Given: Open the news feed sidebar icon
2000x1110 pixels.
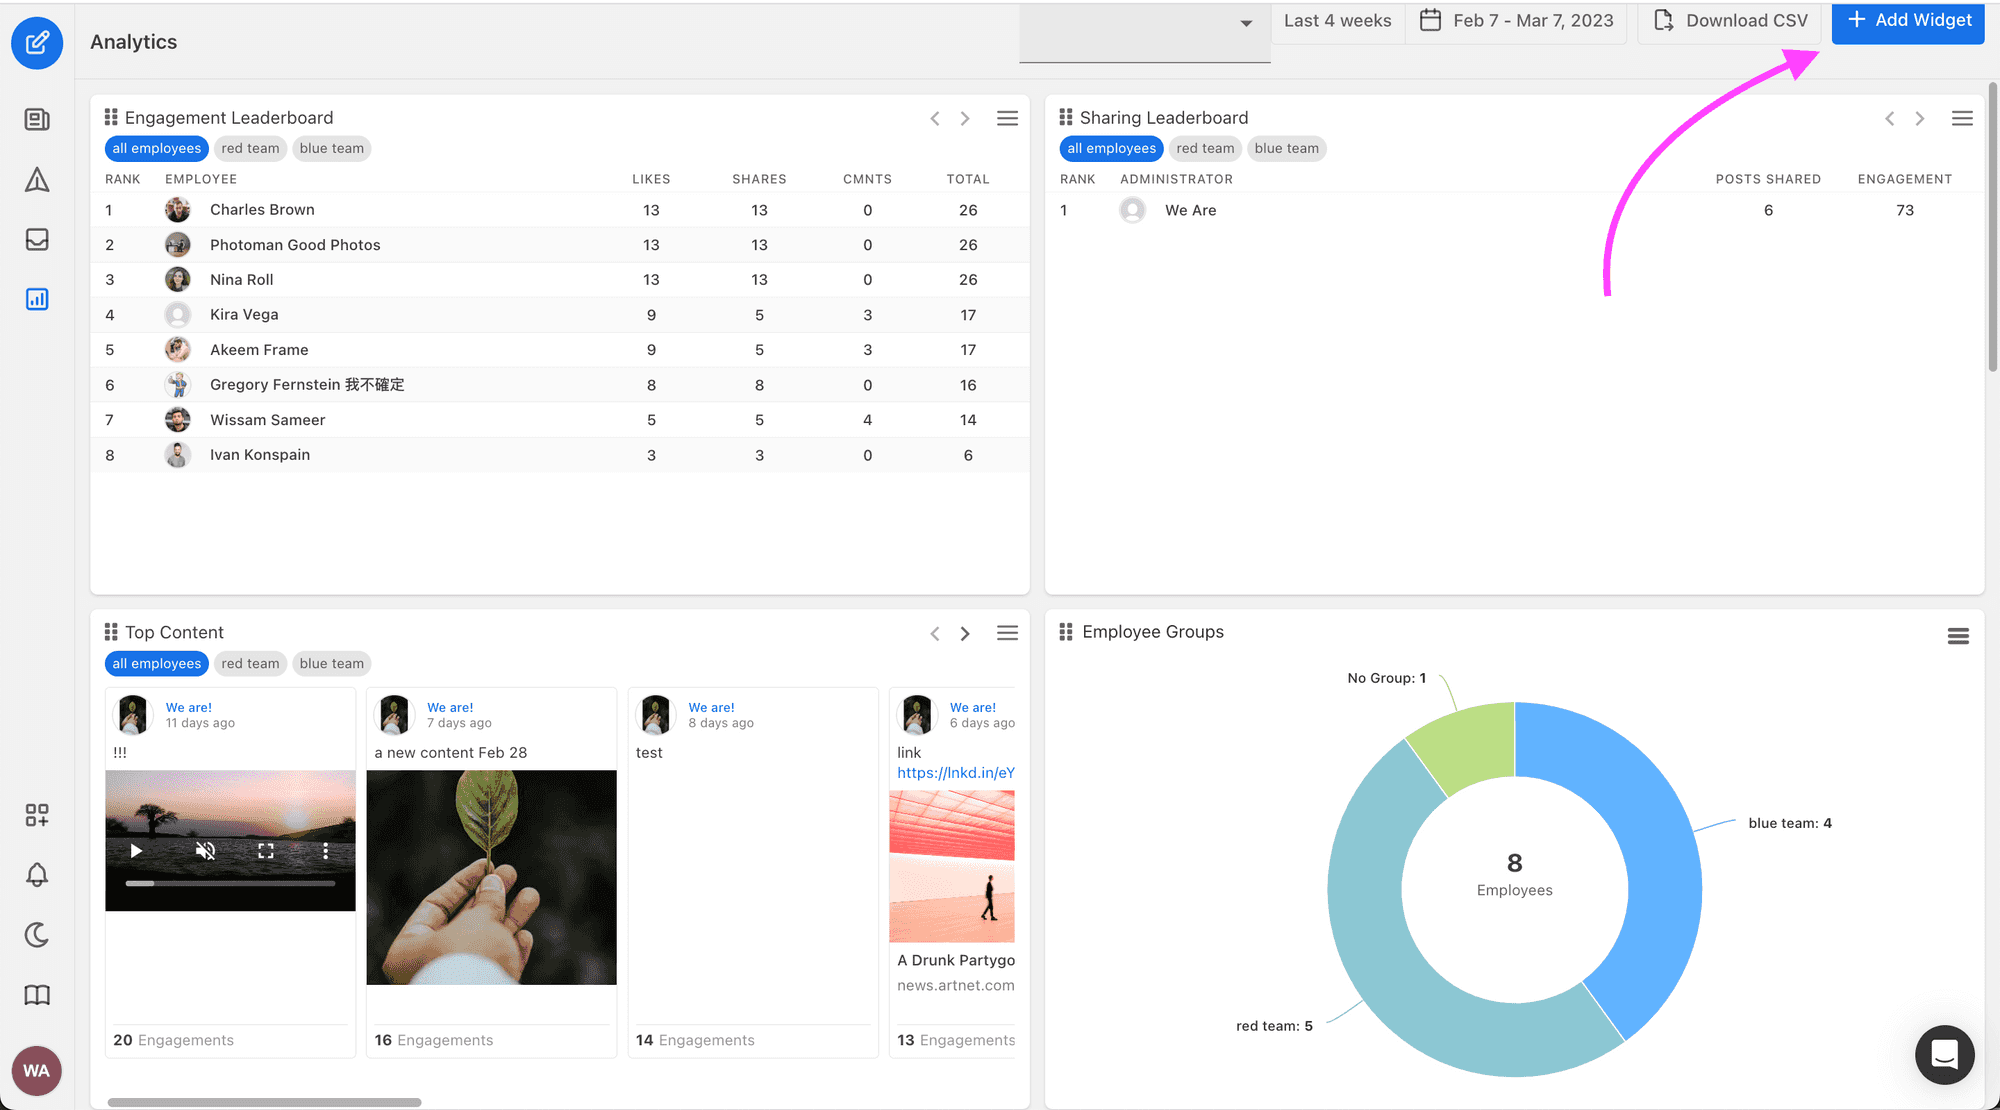Looking at the screenshot, I should tap(37, 120).
